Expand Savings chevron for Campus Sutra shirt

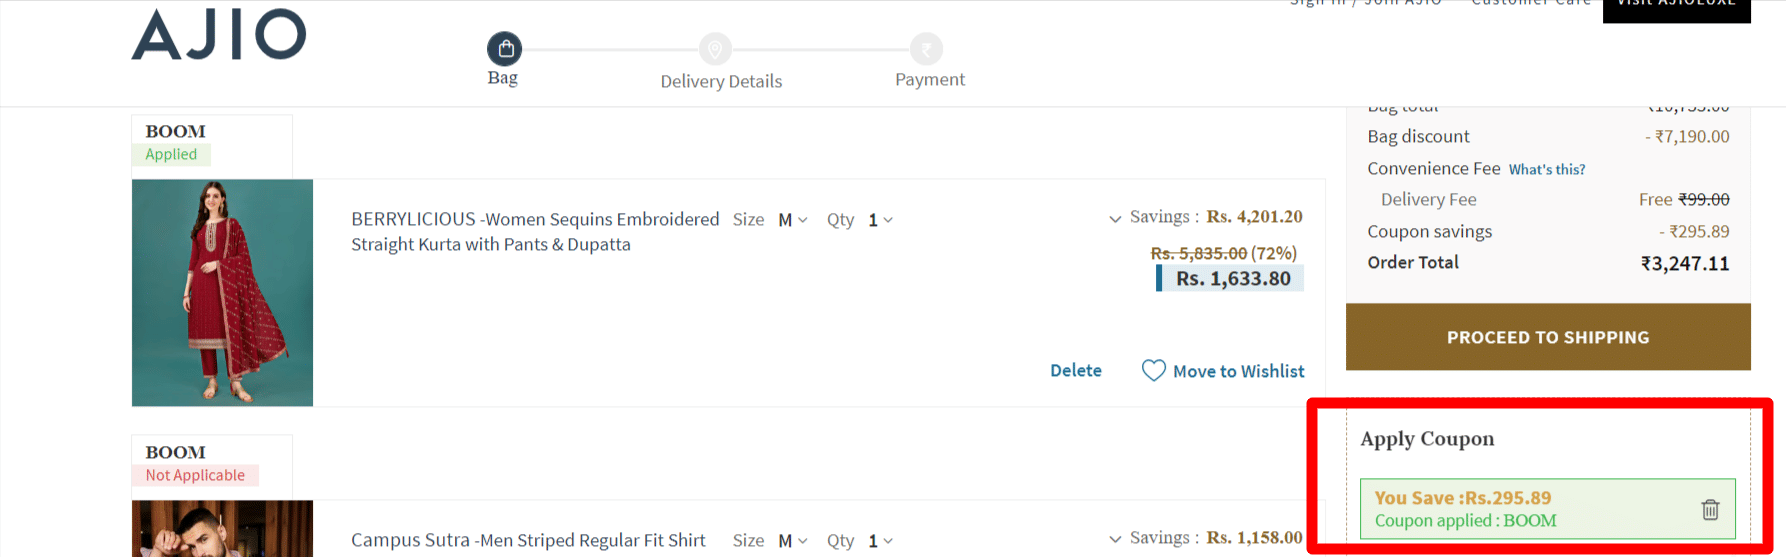pyautogui.click(x=1115, y=540)
